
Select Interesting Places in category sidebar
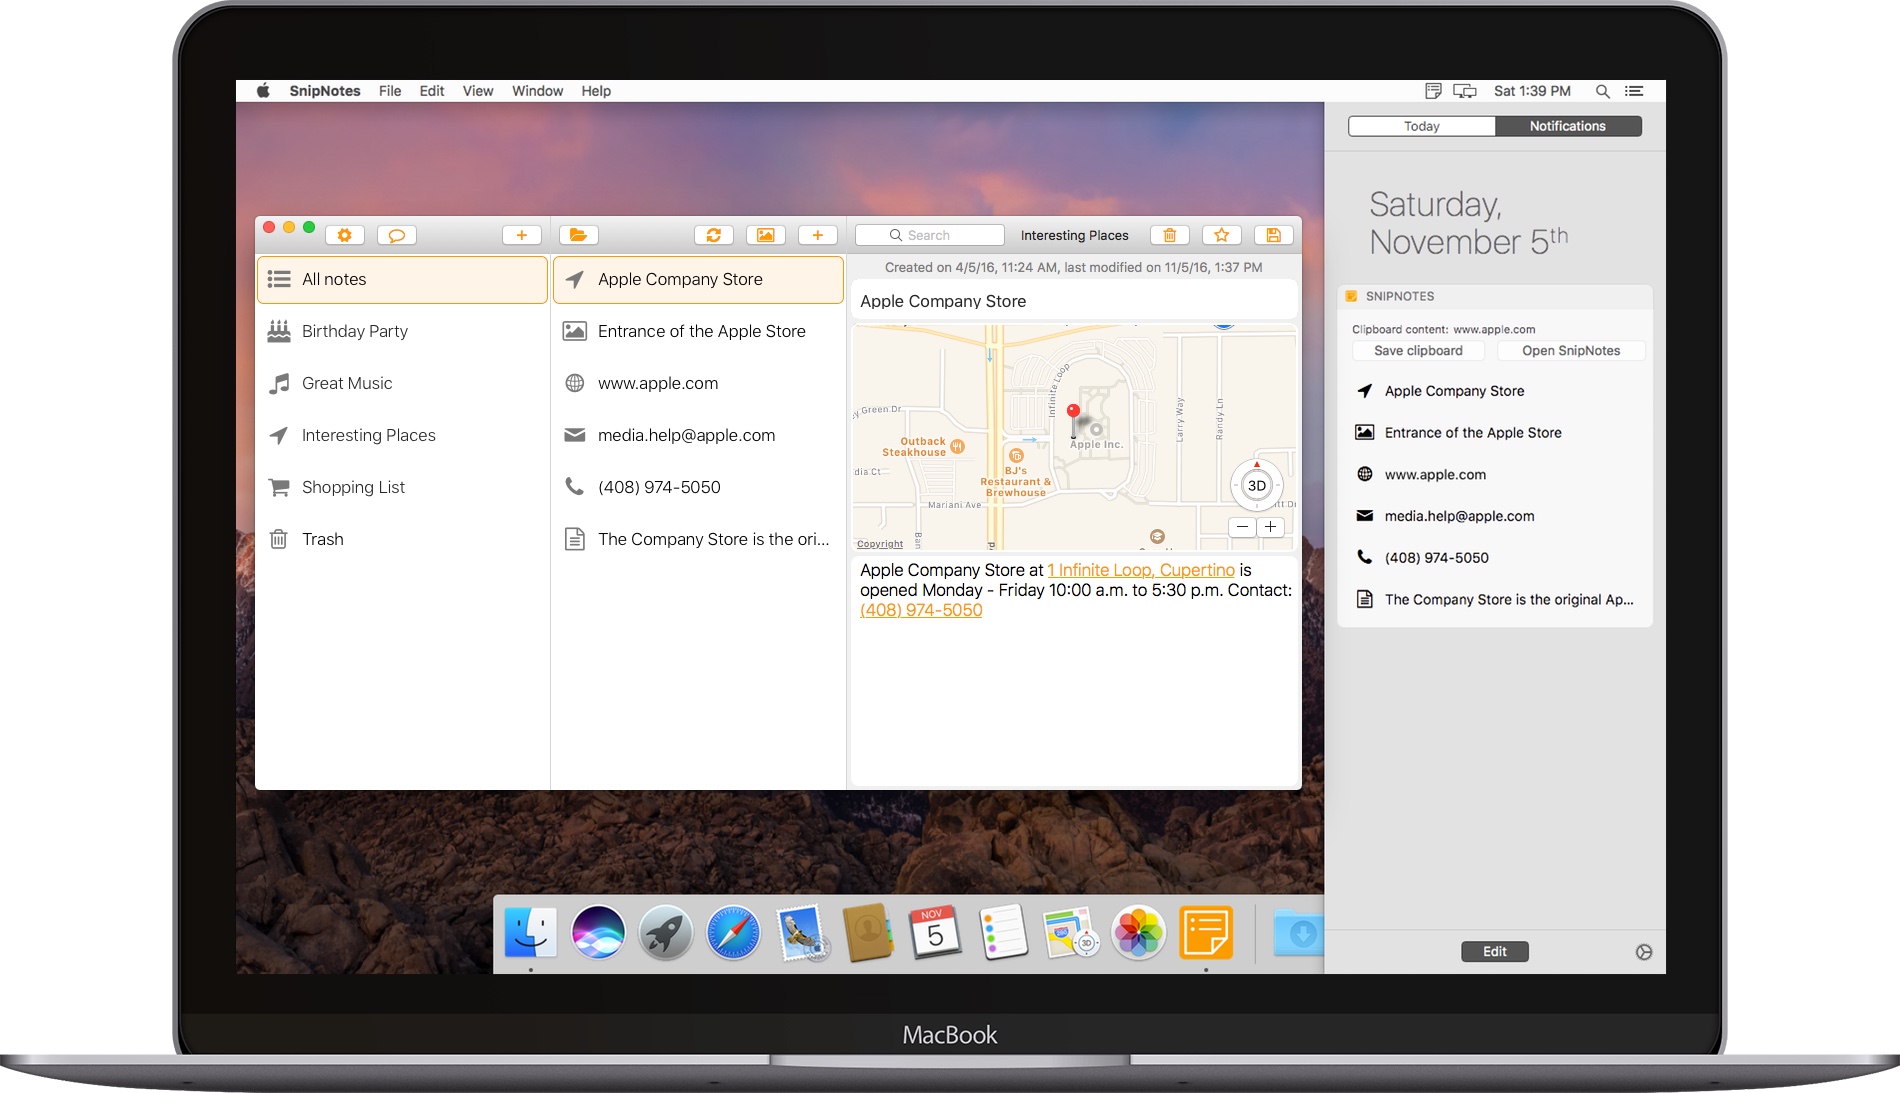point(403,435)
